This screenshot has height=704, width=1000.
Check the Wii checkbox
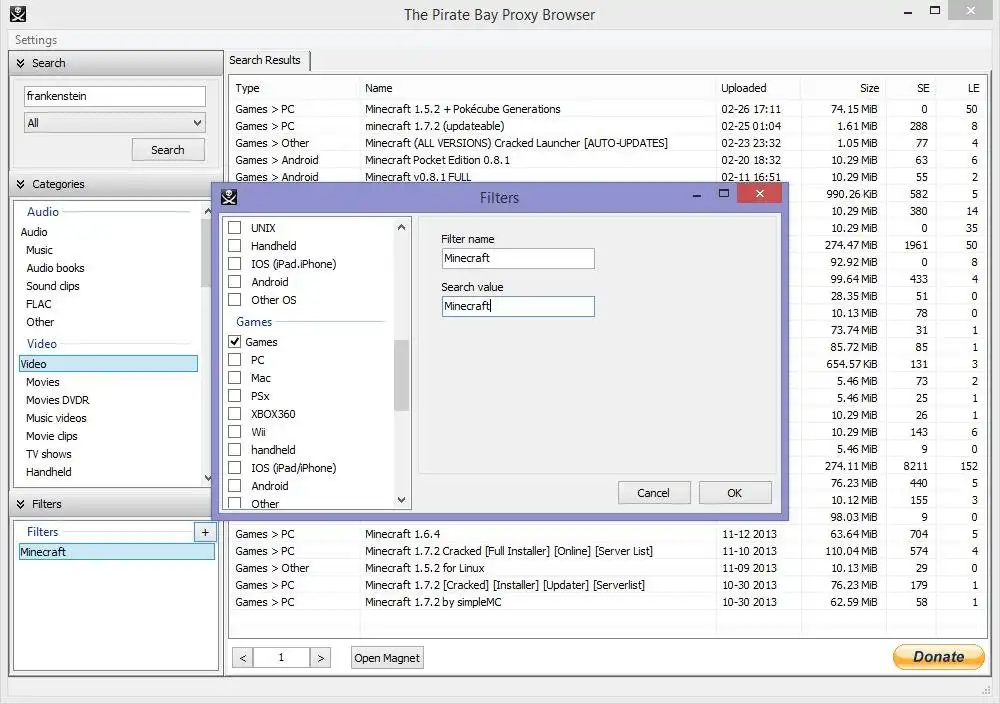coord(235,432)
